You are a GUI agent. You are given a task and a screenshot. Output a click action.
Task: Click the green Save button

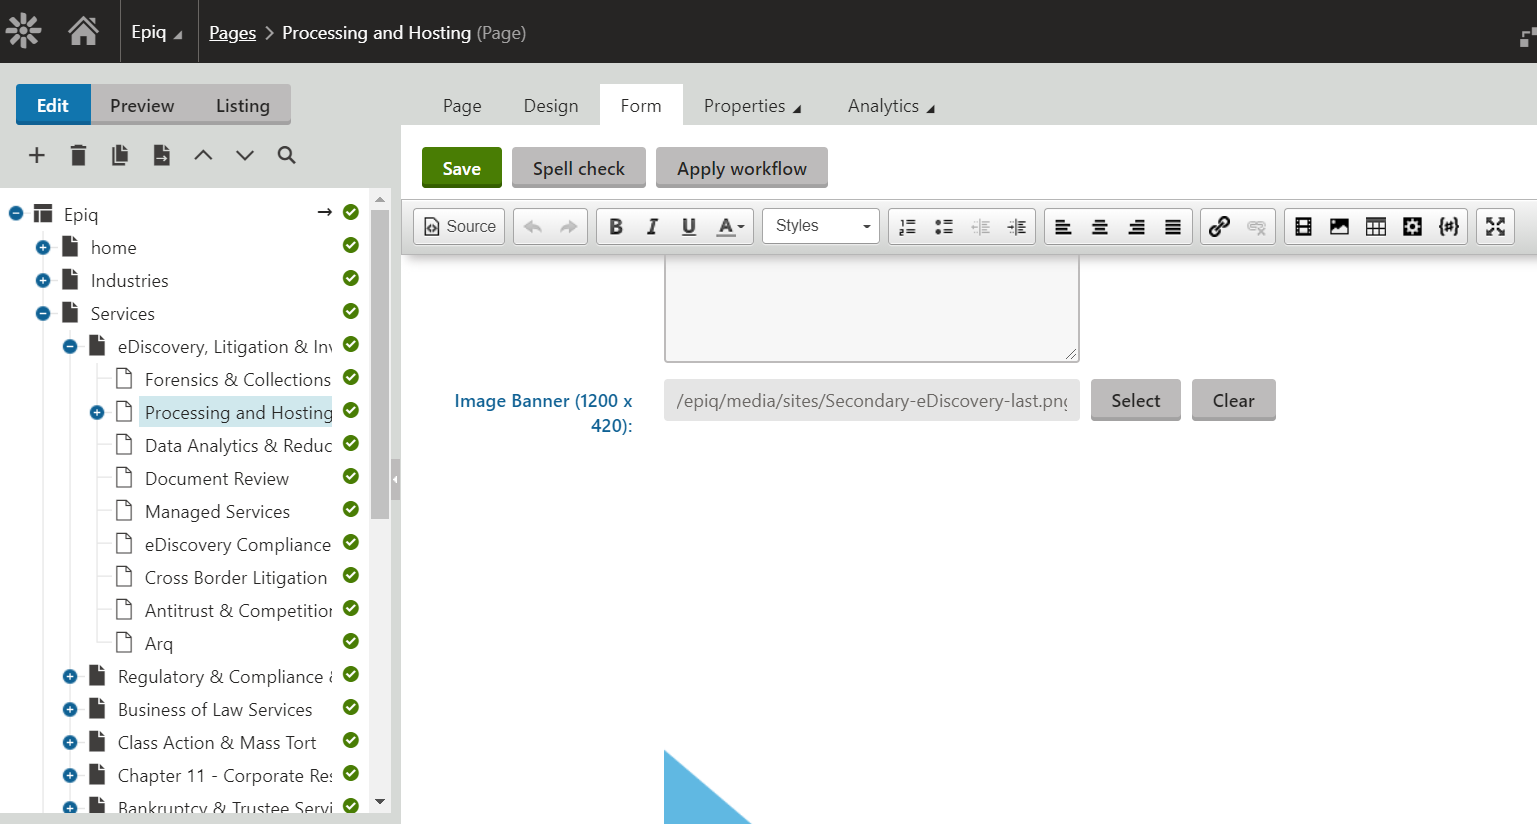click(461, 168)
